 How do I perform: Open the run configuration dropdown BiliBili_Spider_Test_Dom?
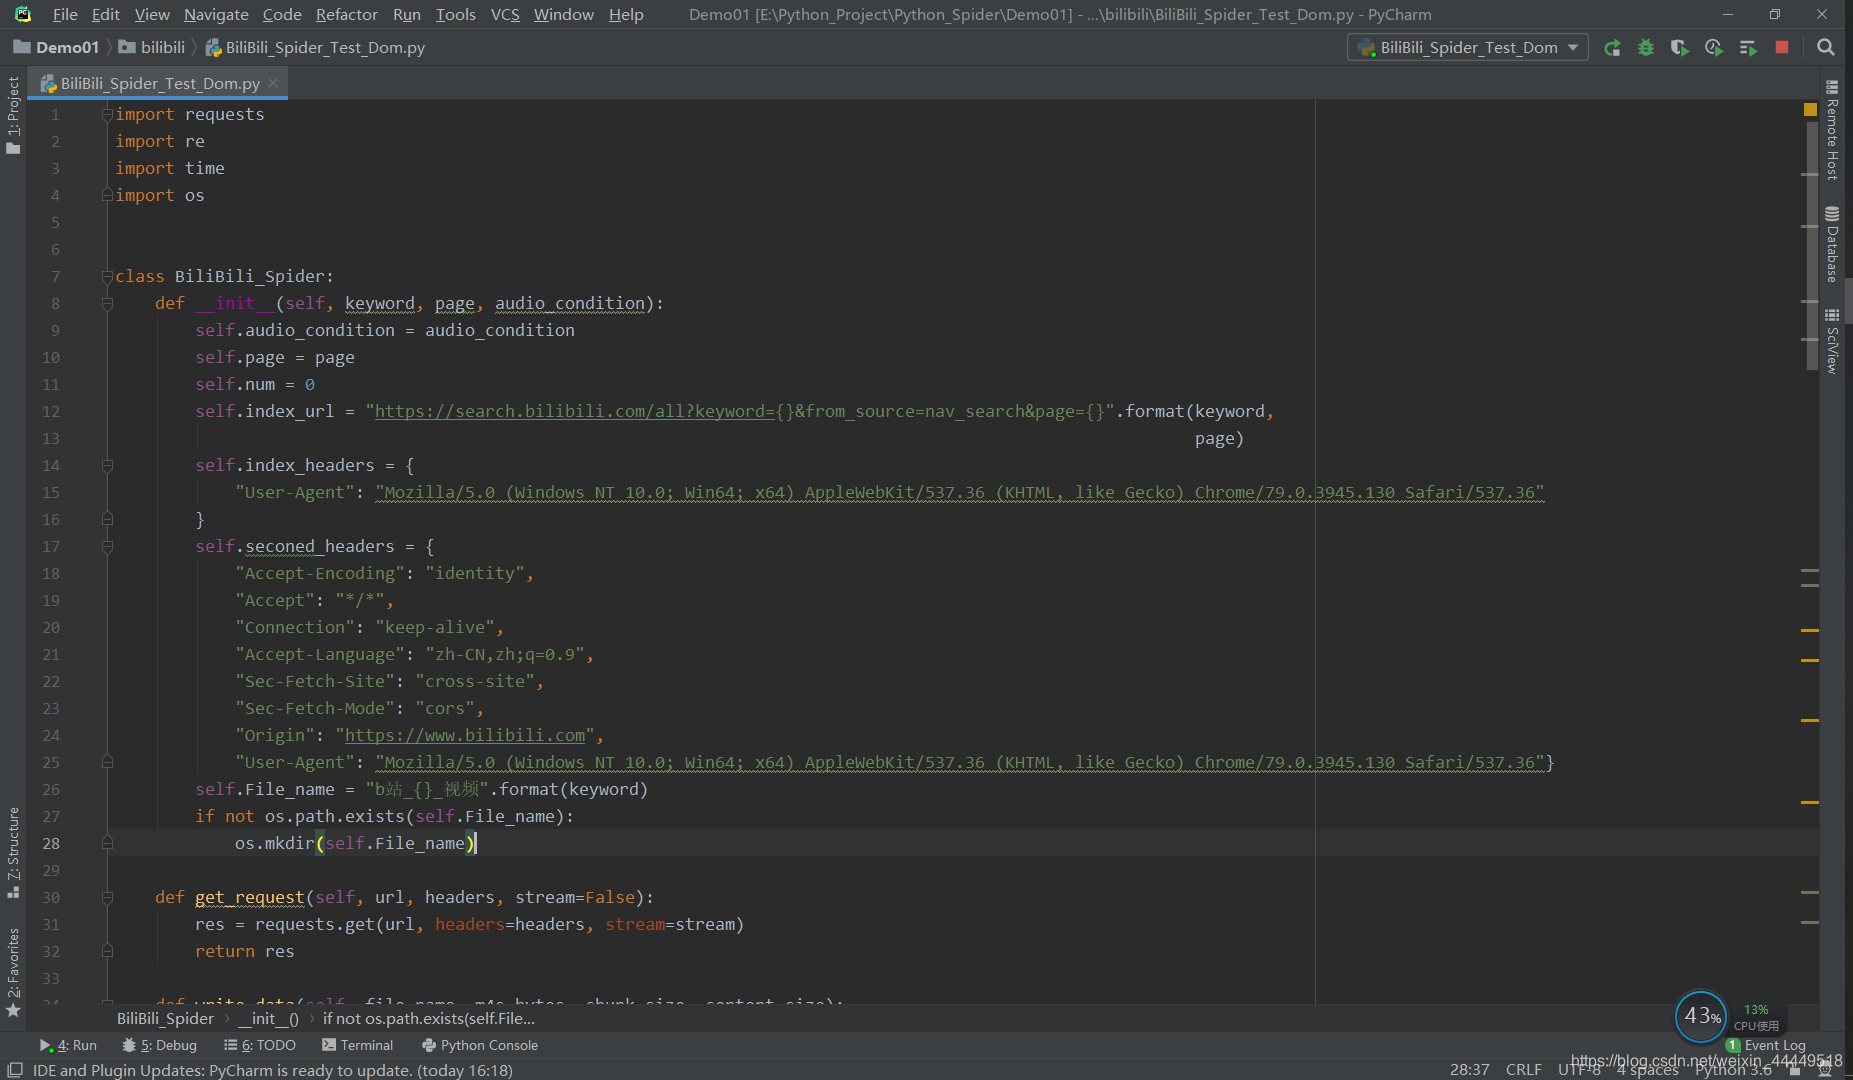point(1467,48)
